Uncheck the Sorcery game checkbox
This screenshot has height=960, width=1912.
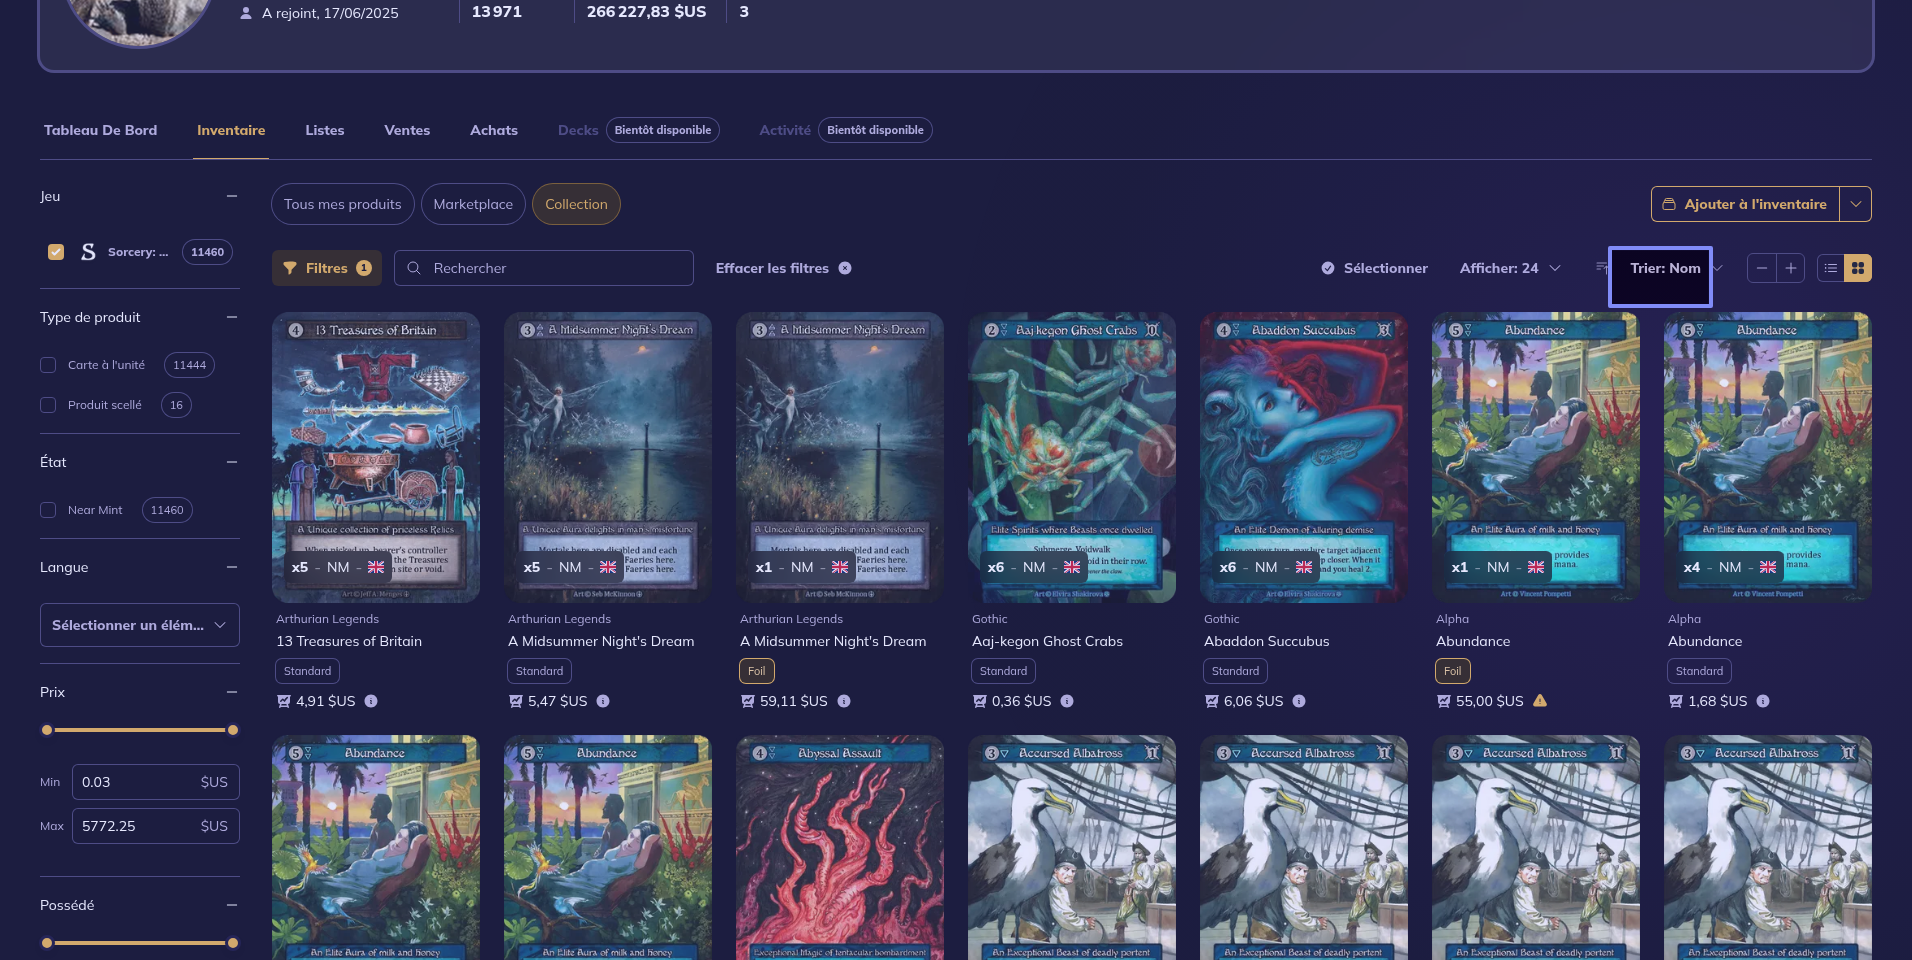56,252
